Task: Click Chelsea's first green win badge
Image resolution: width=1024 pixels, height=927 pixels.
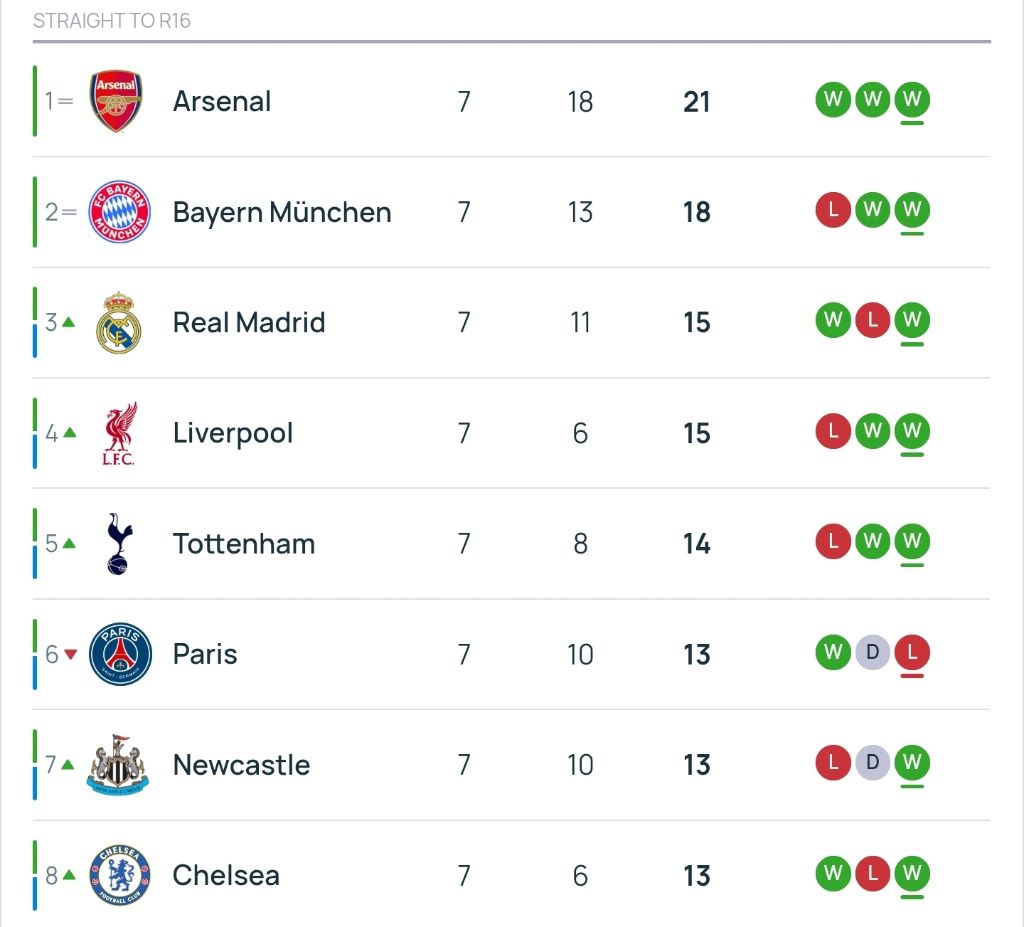Action: click(x=833, y=874)
